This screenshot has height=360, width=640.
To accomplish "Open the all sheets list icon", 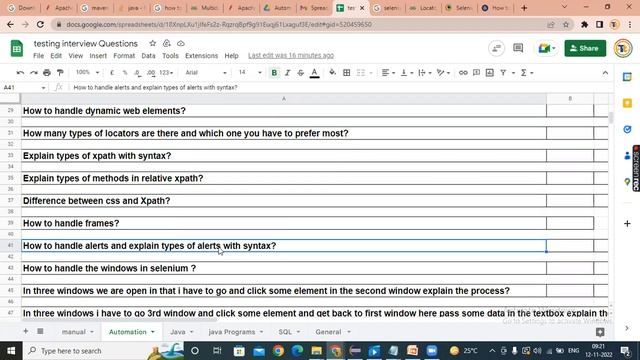I will 40,331.
